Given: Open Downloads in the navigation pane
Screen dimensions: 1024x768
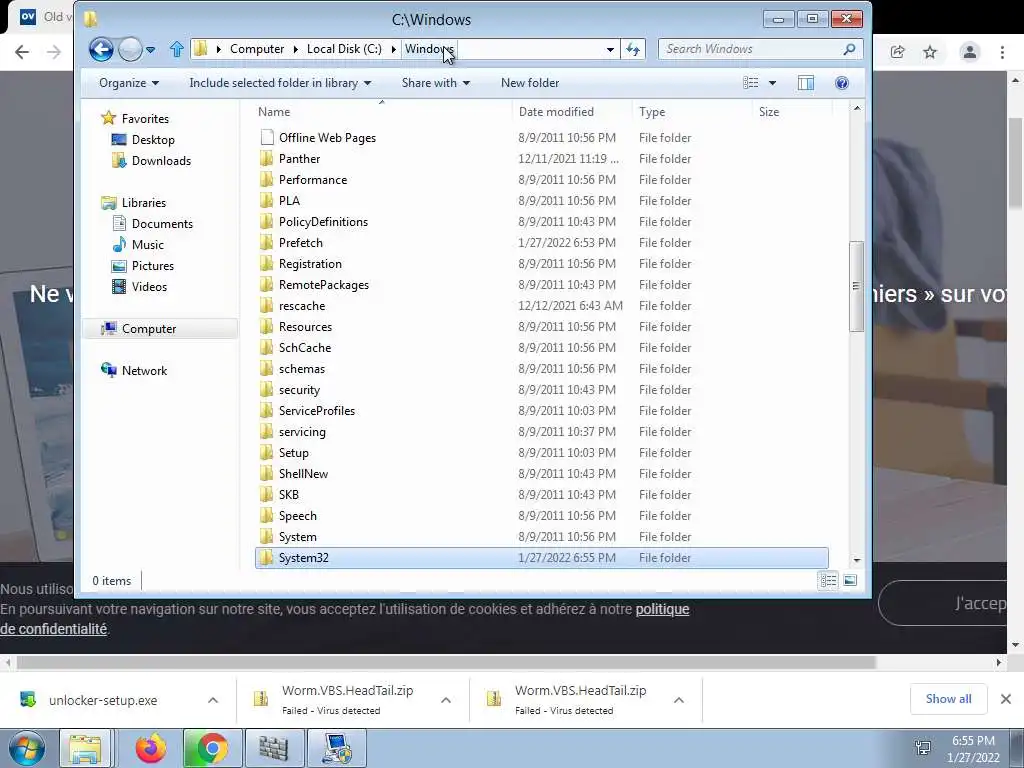Looking at the screenshot, I should [161, 161].
